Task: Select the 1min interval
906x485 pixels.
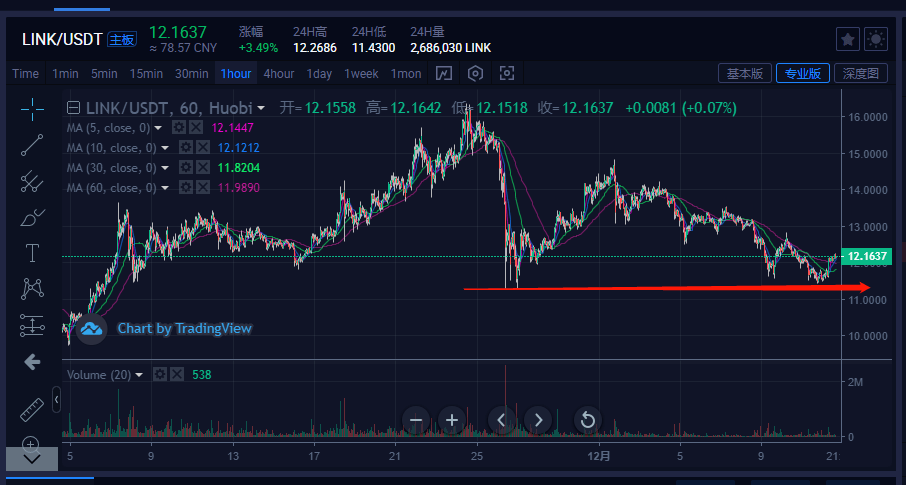Action: click(65, 74)
